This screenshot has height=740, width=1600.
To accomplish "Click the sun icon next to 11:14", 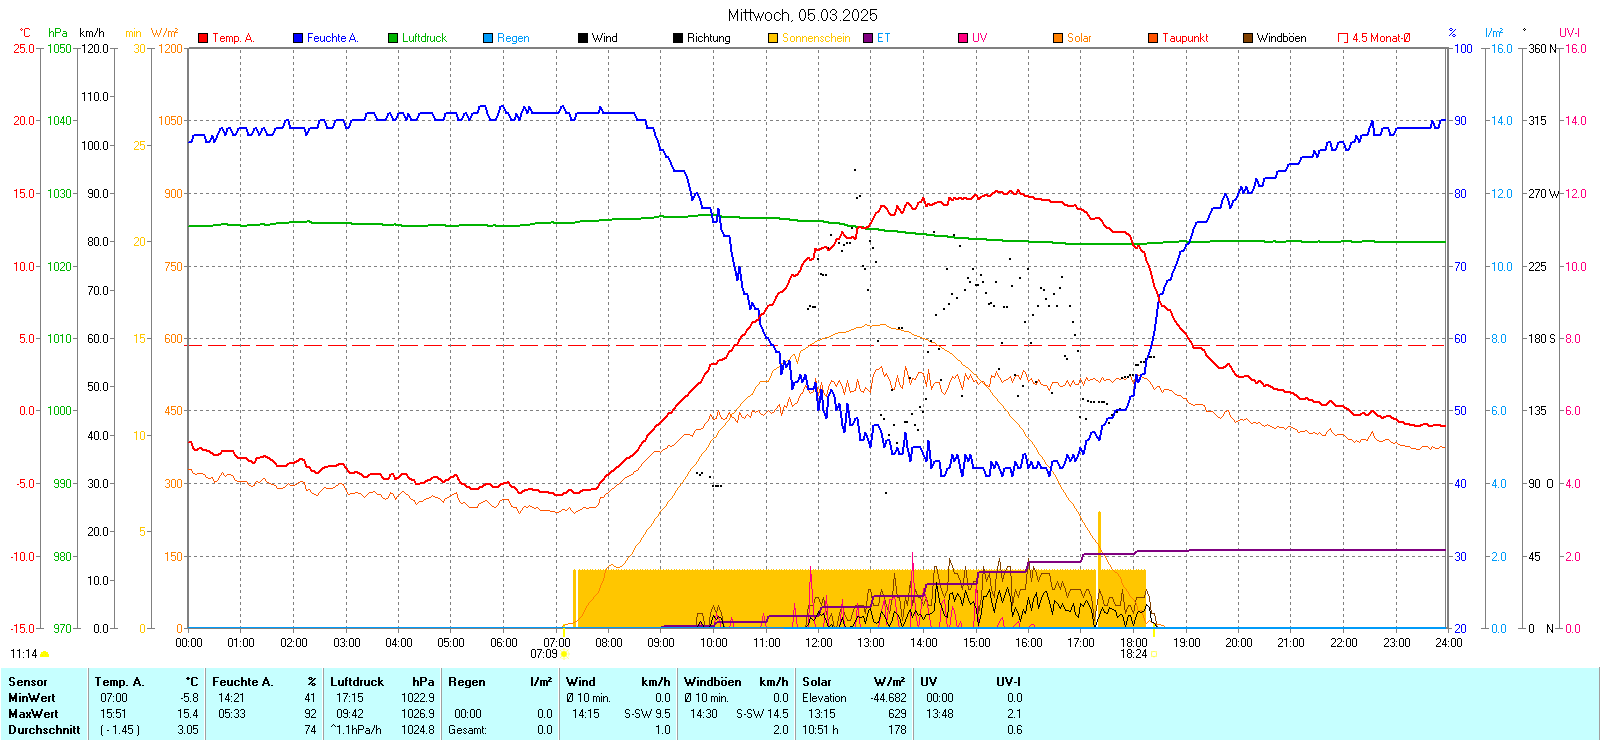I will [45, 654].
